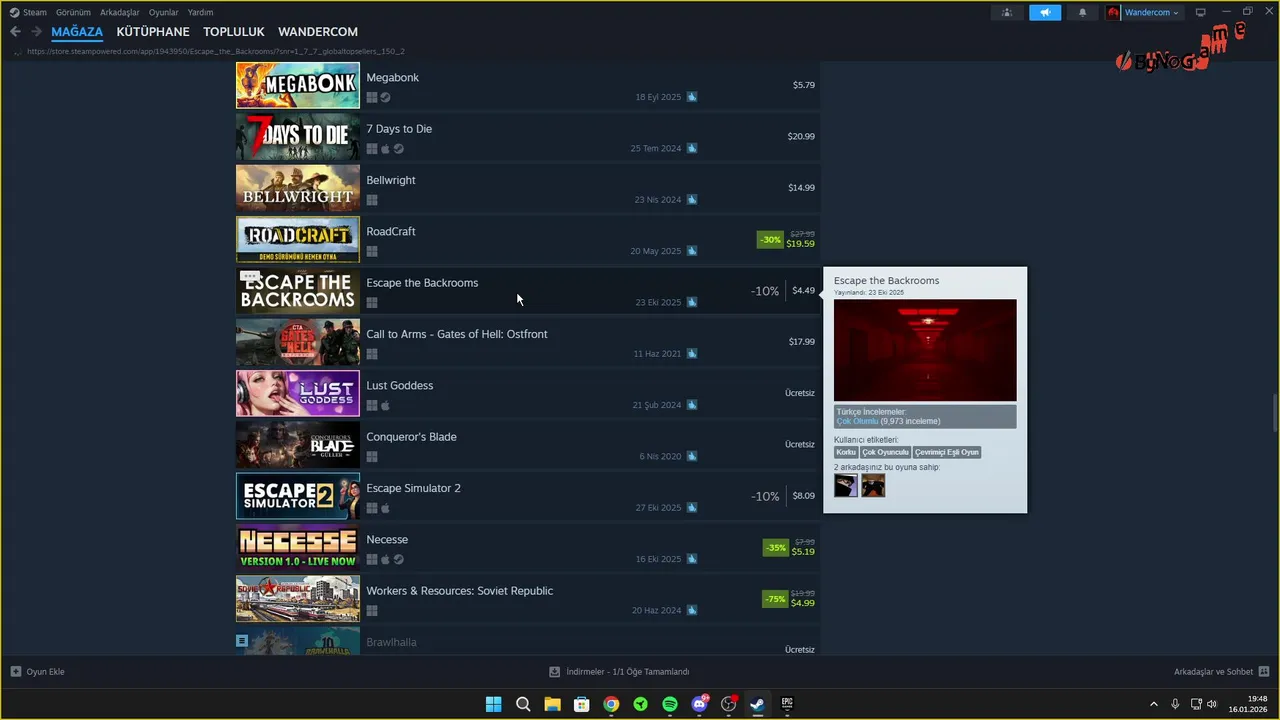
Task: Open the Görünüm menu
Action: (x=73, y=12)
